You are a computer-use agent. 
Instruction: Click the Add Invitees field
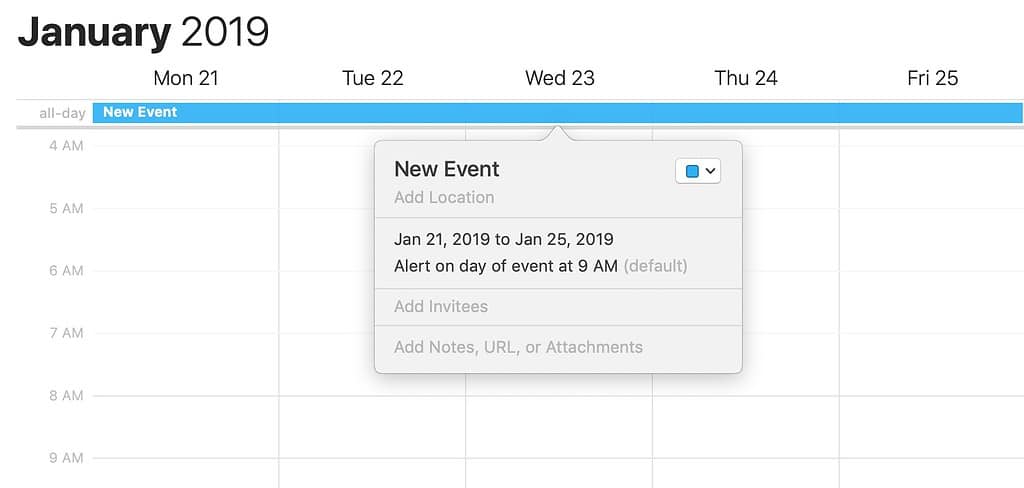pyautogui.click(x=441, y=306)
